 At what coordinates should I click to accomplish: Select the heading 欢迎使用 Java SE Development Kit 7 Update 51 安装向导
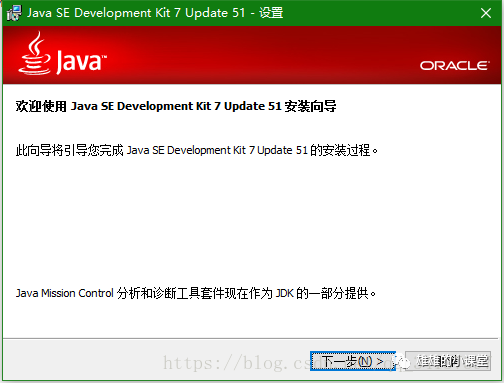[x=176, y=106]
